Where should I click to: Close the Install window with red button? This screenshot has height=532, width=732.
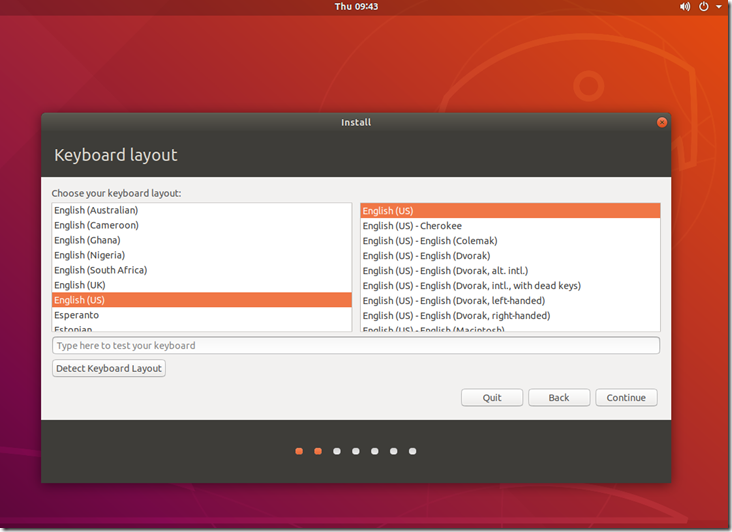662,122
